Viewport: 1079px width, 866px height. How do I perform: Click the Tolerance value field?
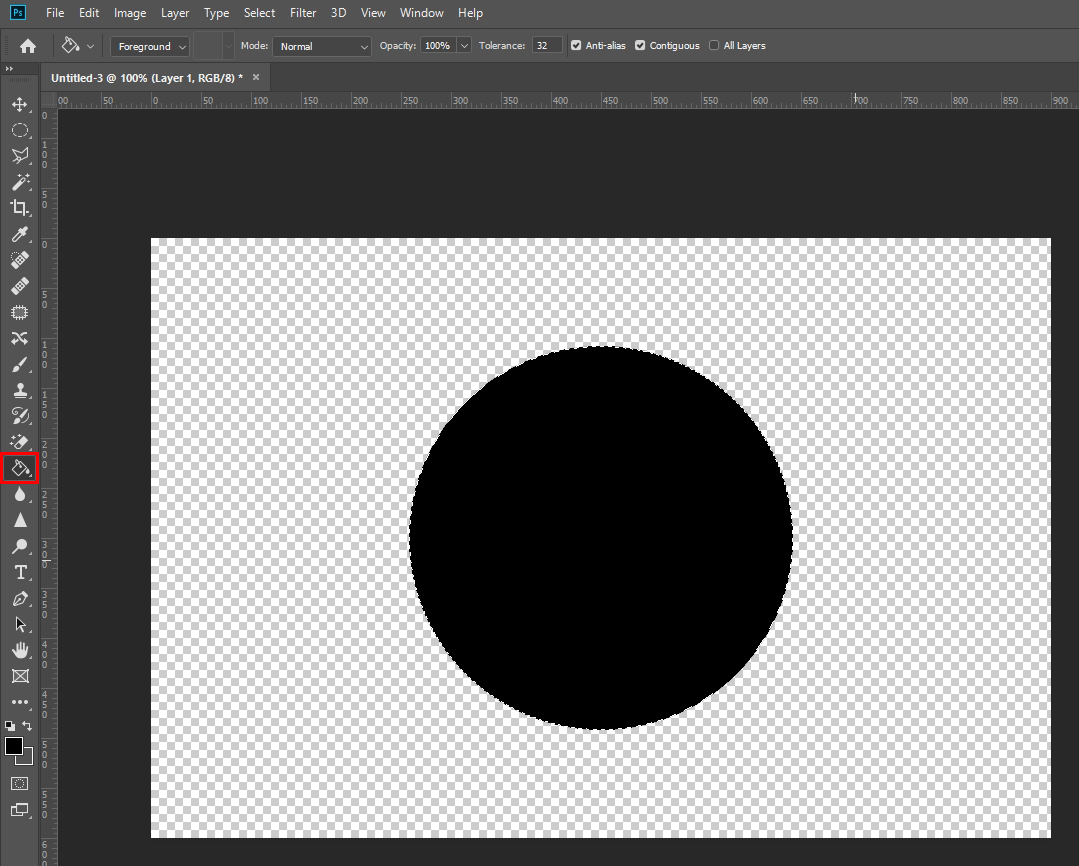[x=546, y=46]
